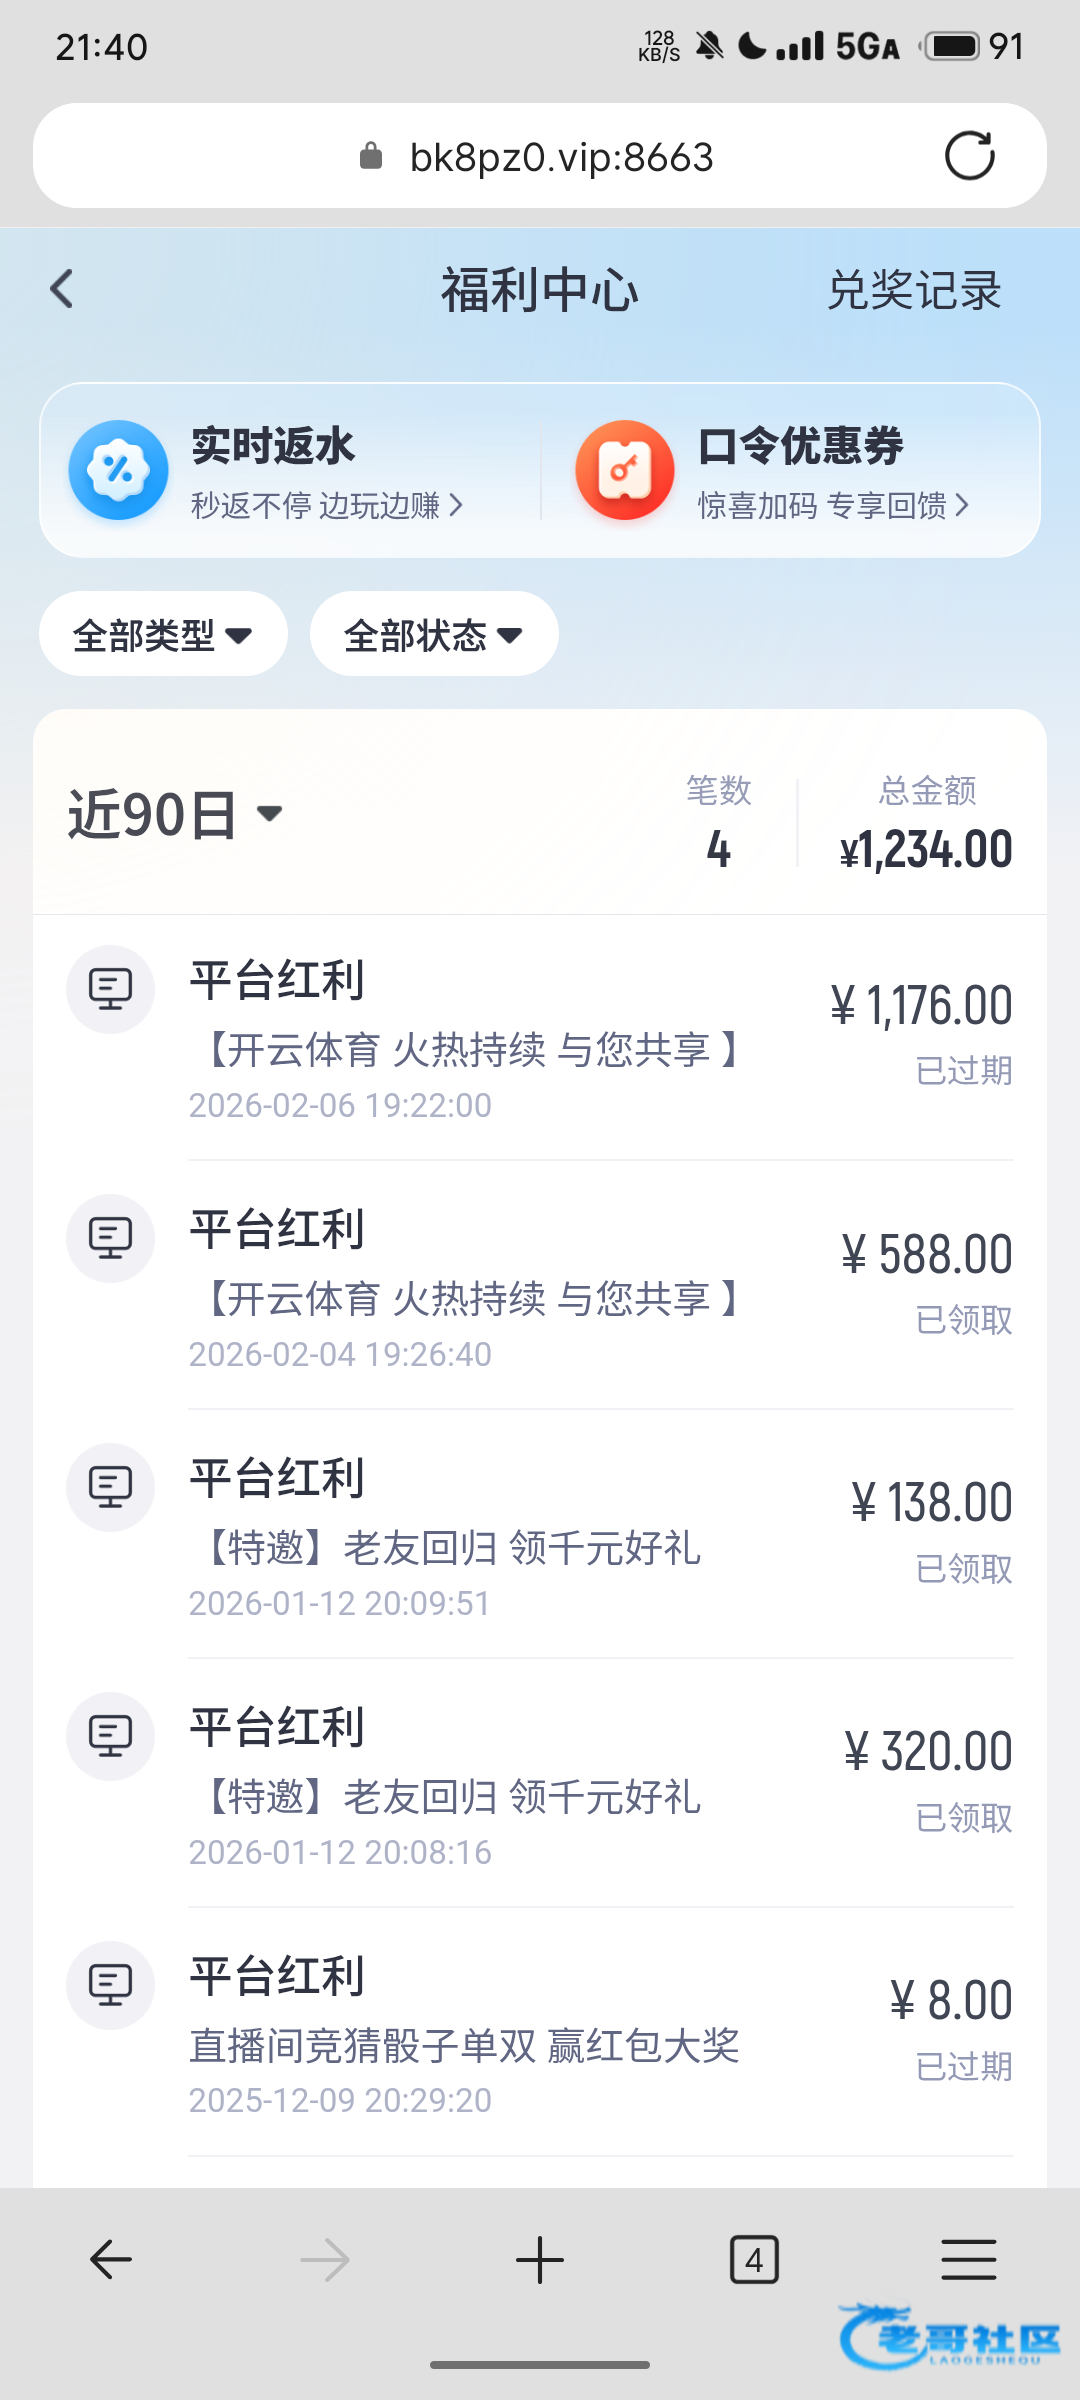Tap the back chevron beside 福利中心
Screen dimensions: 1080x2400
[x=62, y=290]
